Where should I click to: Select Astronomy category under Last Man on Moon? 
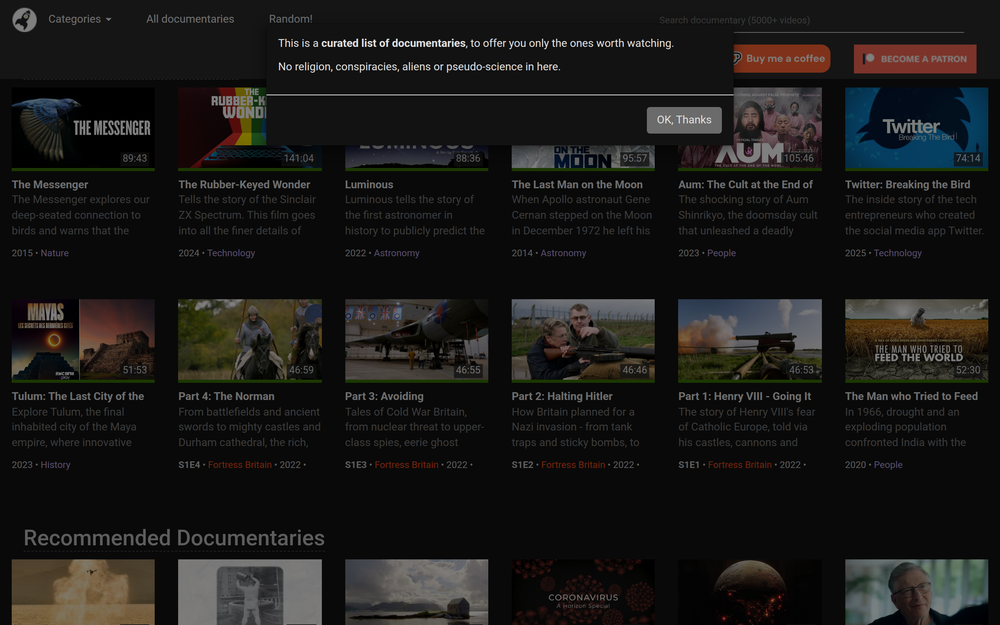(x=563, y=253)
